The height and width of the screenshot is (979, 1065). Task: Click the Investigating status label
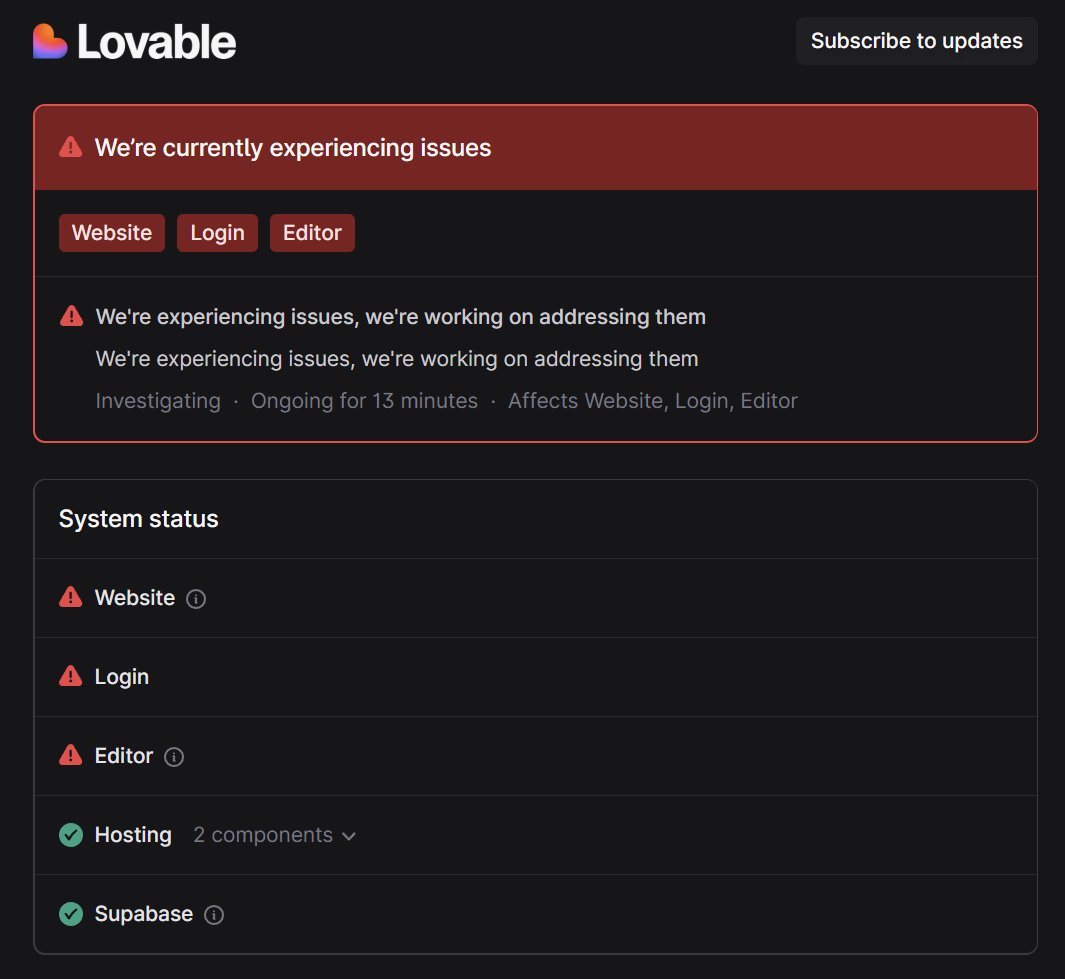coord(158,401)
